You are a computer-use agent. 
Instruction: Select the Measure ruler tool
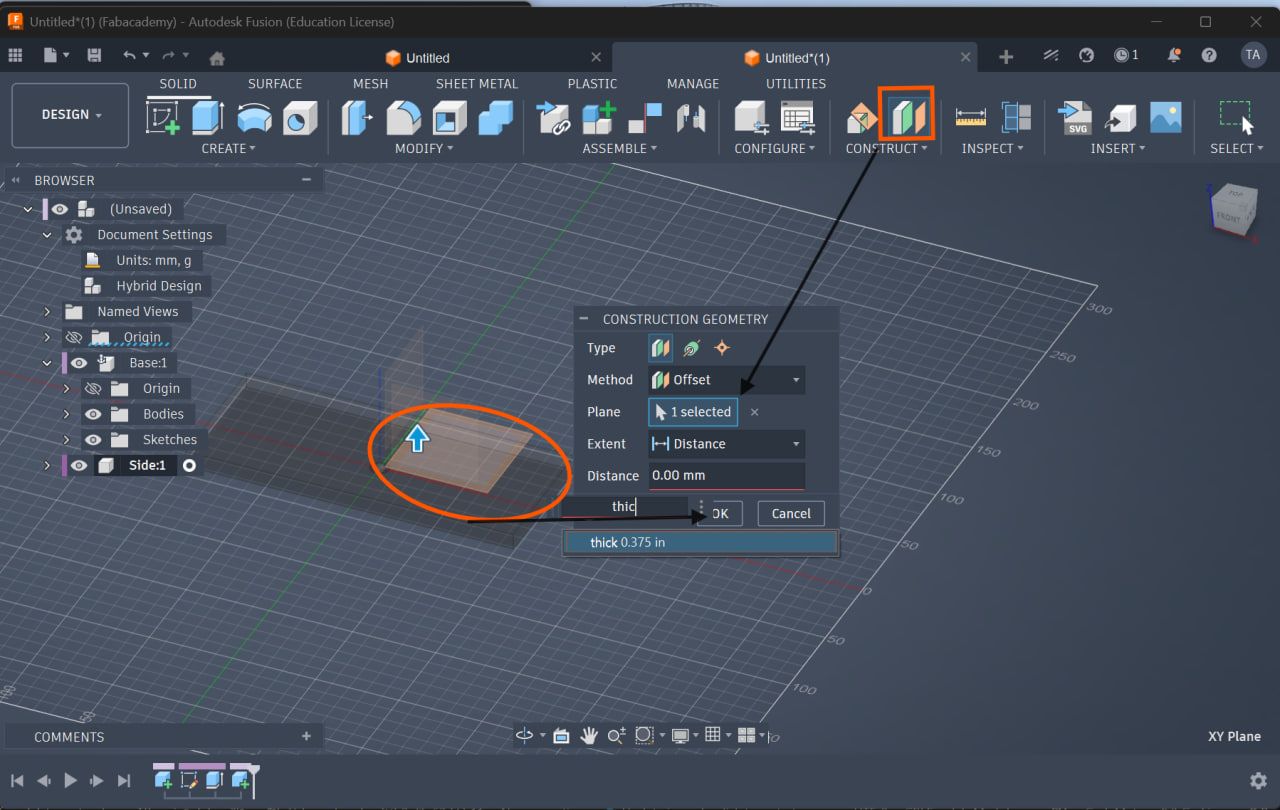[x=970, y=118]
